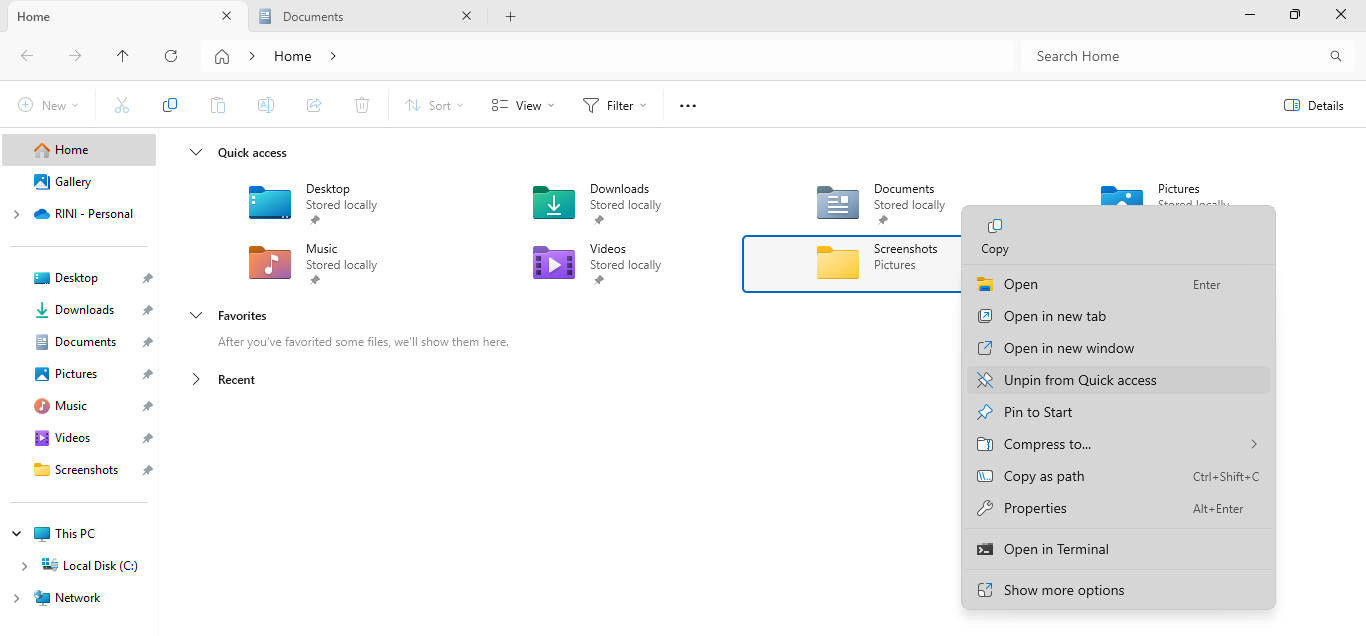The height and width of the screenshot is (636, 1366).
Task: Open the View dropdown menu
Action: click(523, 106)
